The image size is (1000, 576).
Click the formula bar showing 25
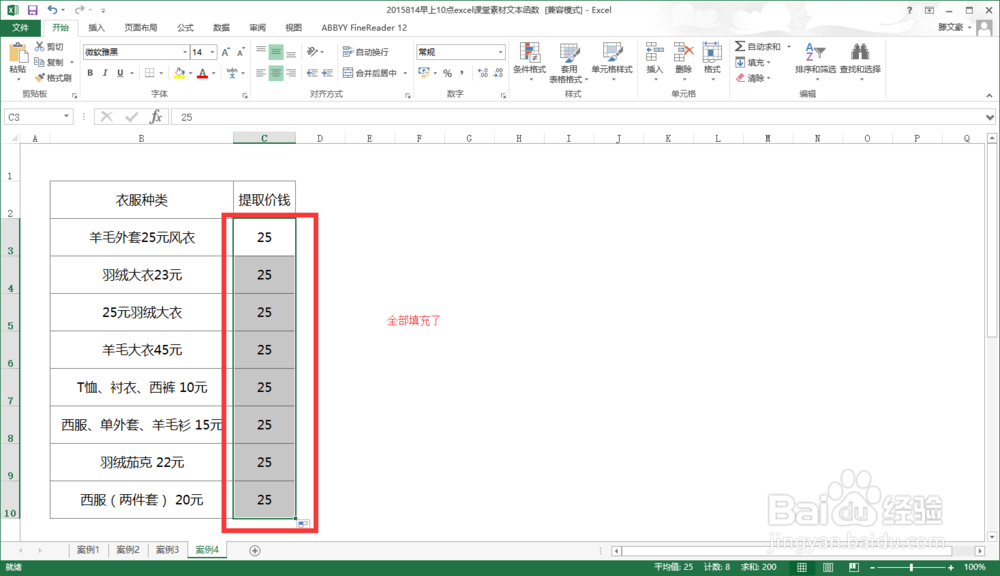(x=577, y=117)
